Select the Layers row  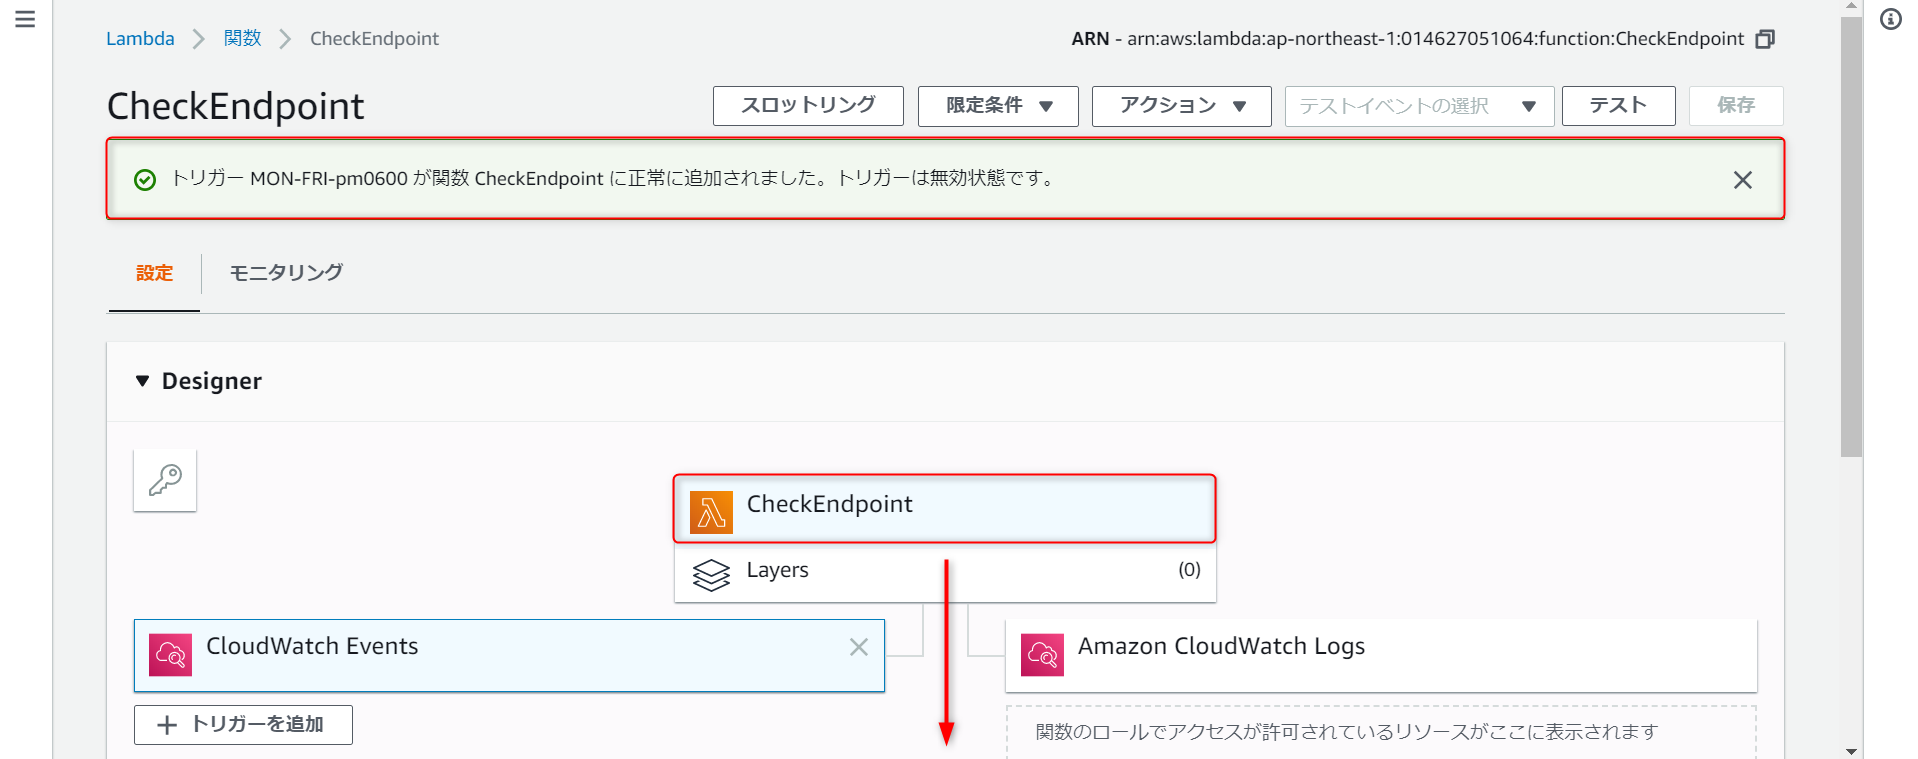(945, 572)
